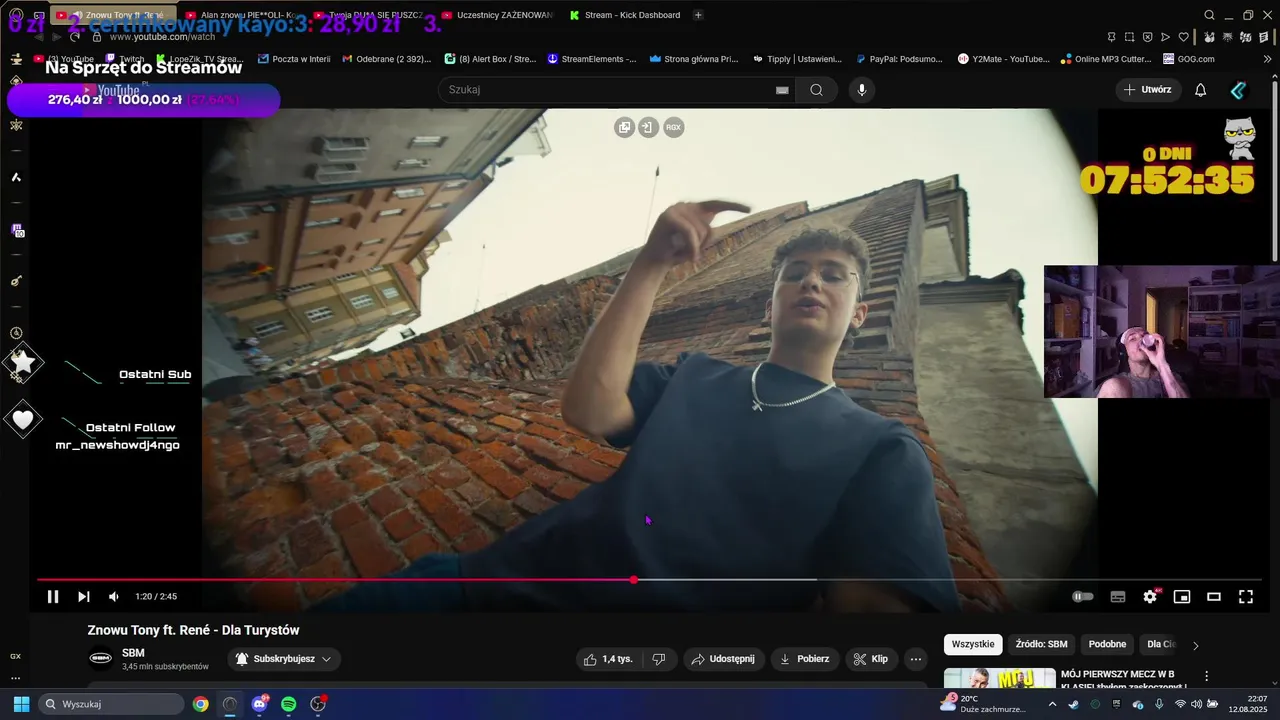Image resolution: width=1280 pixels, height=720 pixels.
Task: Click the red playhead scrubber dot
Action: pos(634,580)
